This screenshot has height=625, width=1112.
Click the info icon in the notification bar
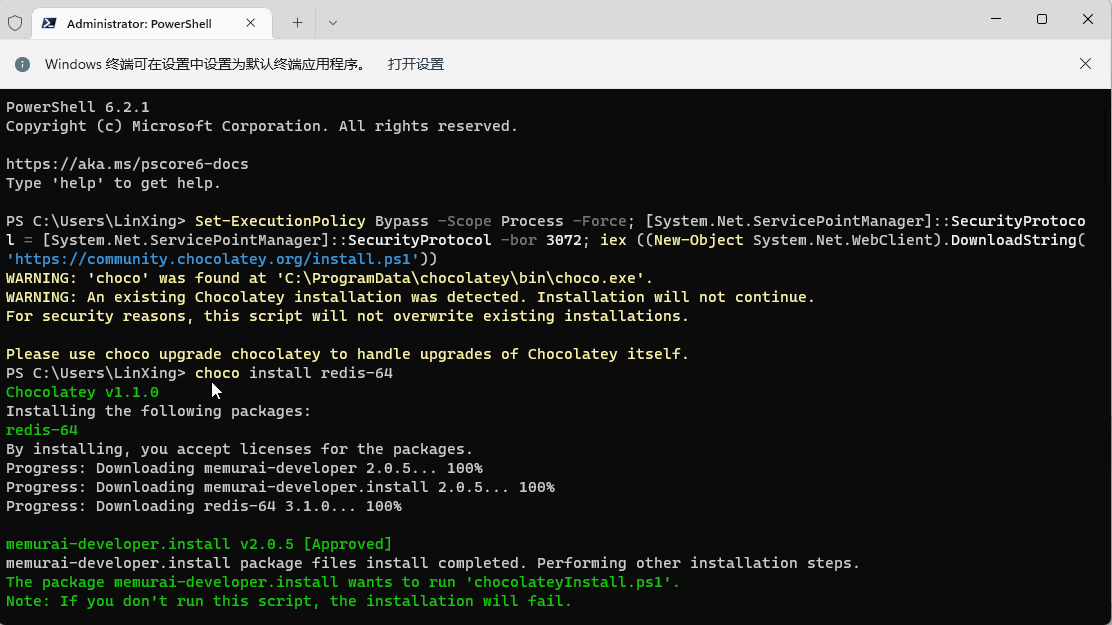(x=22, y=64)
